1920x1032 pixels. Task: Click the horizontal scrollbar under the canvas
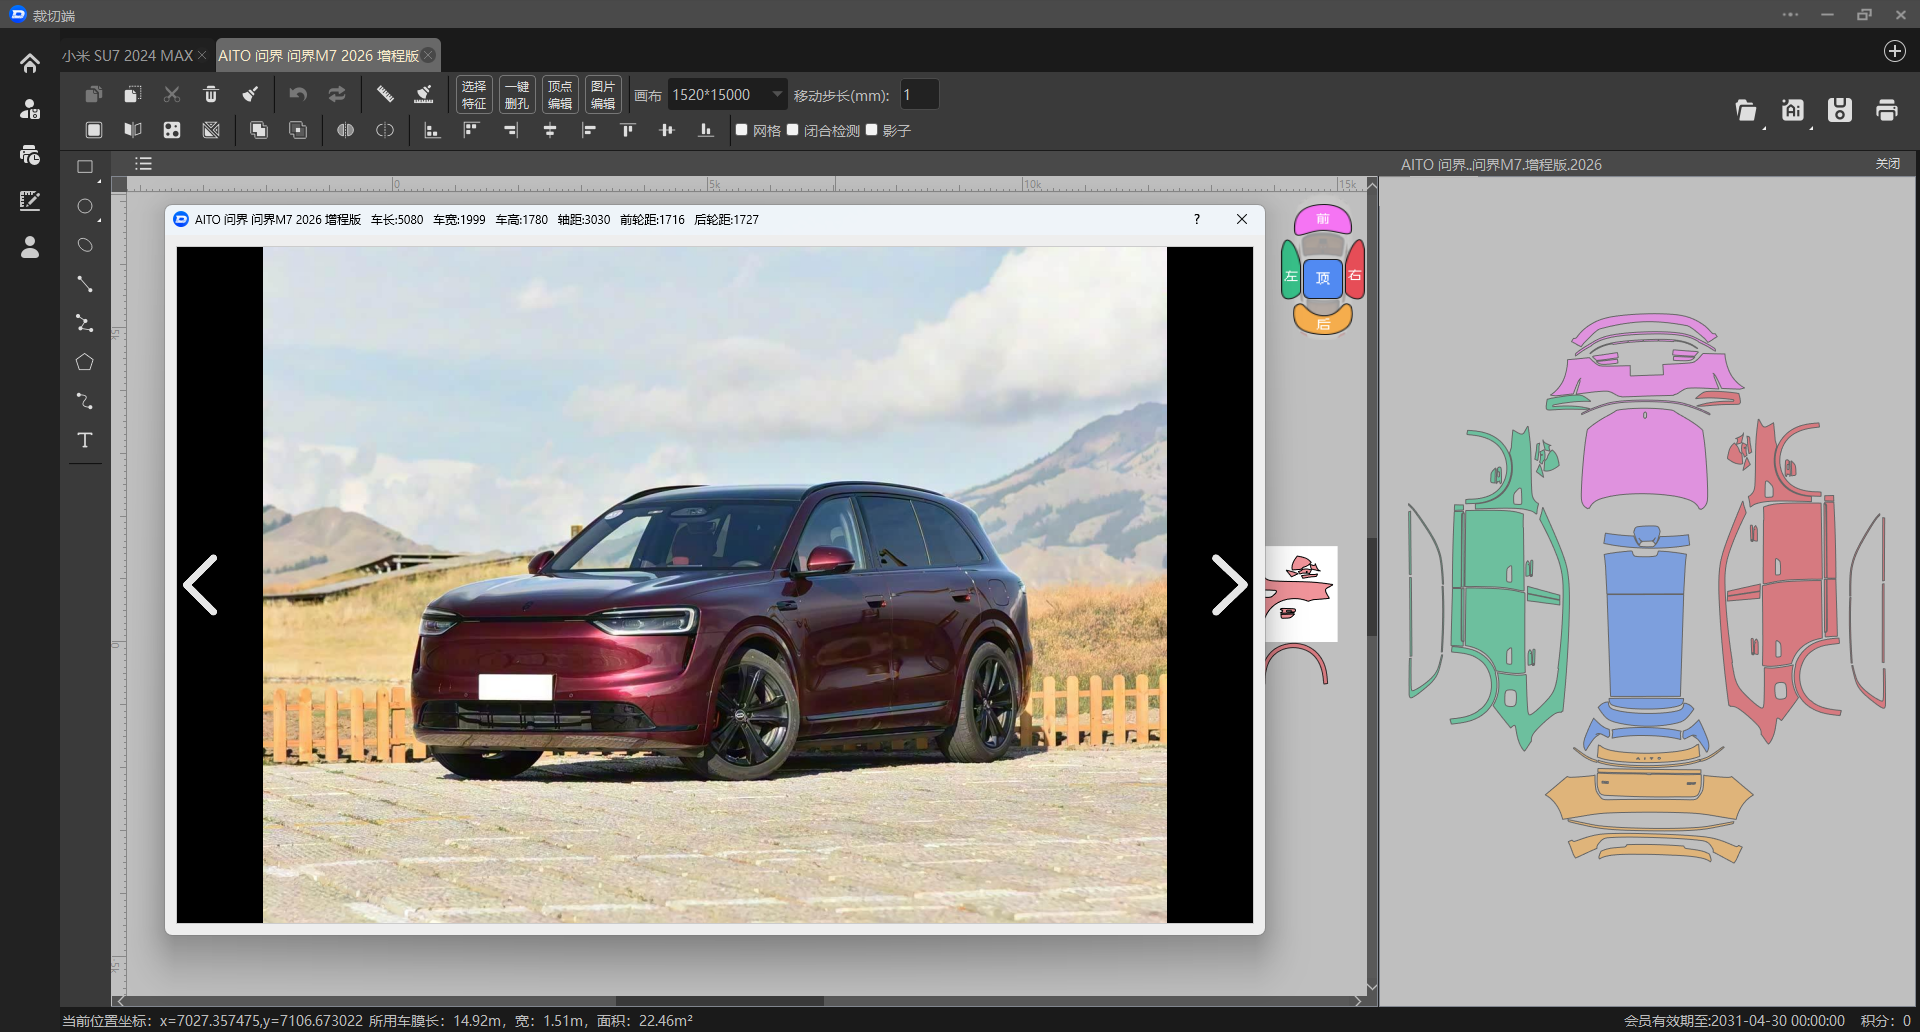point(720,1001)
